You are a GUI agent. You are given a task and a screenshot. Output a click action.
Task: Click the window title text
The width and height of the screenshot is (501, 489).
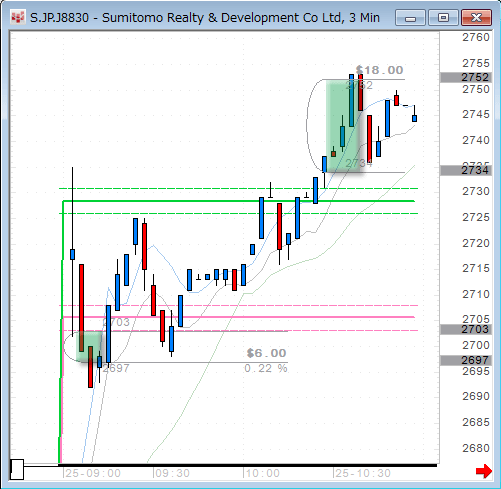pyautogui.click(x=205, y=17)
